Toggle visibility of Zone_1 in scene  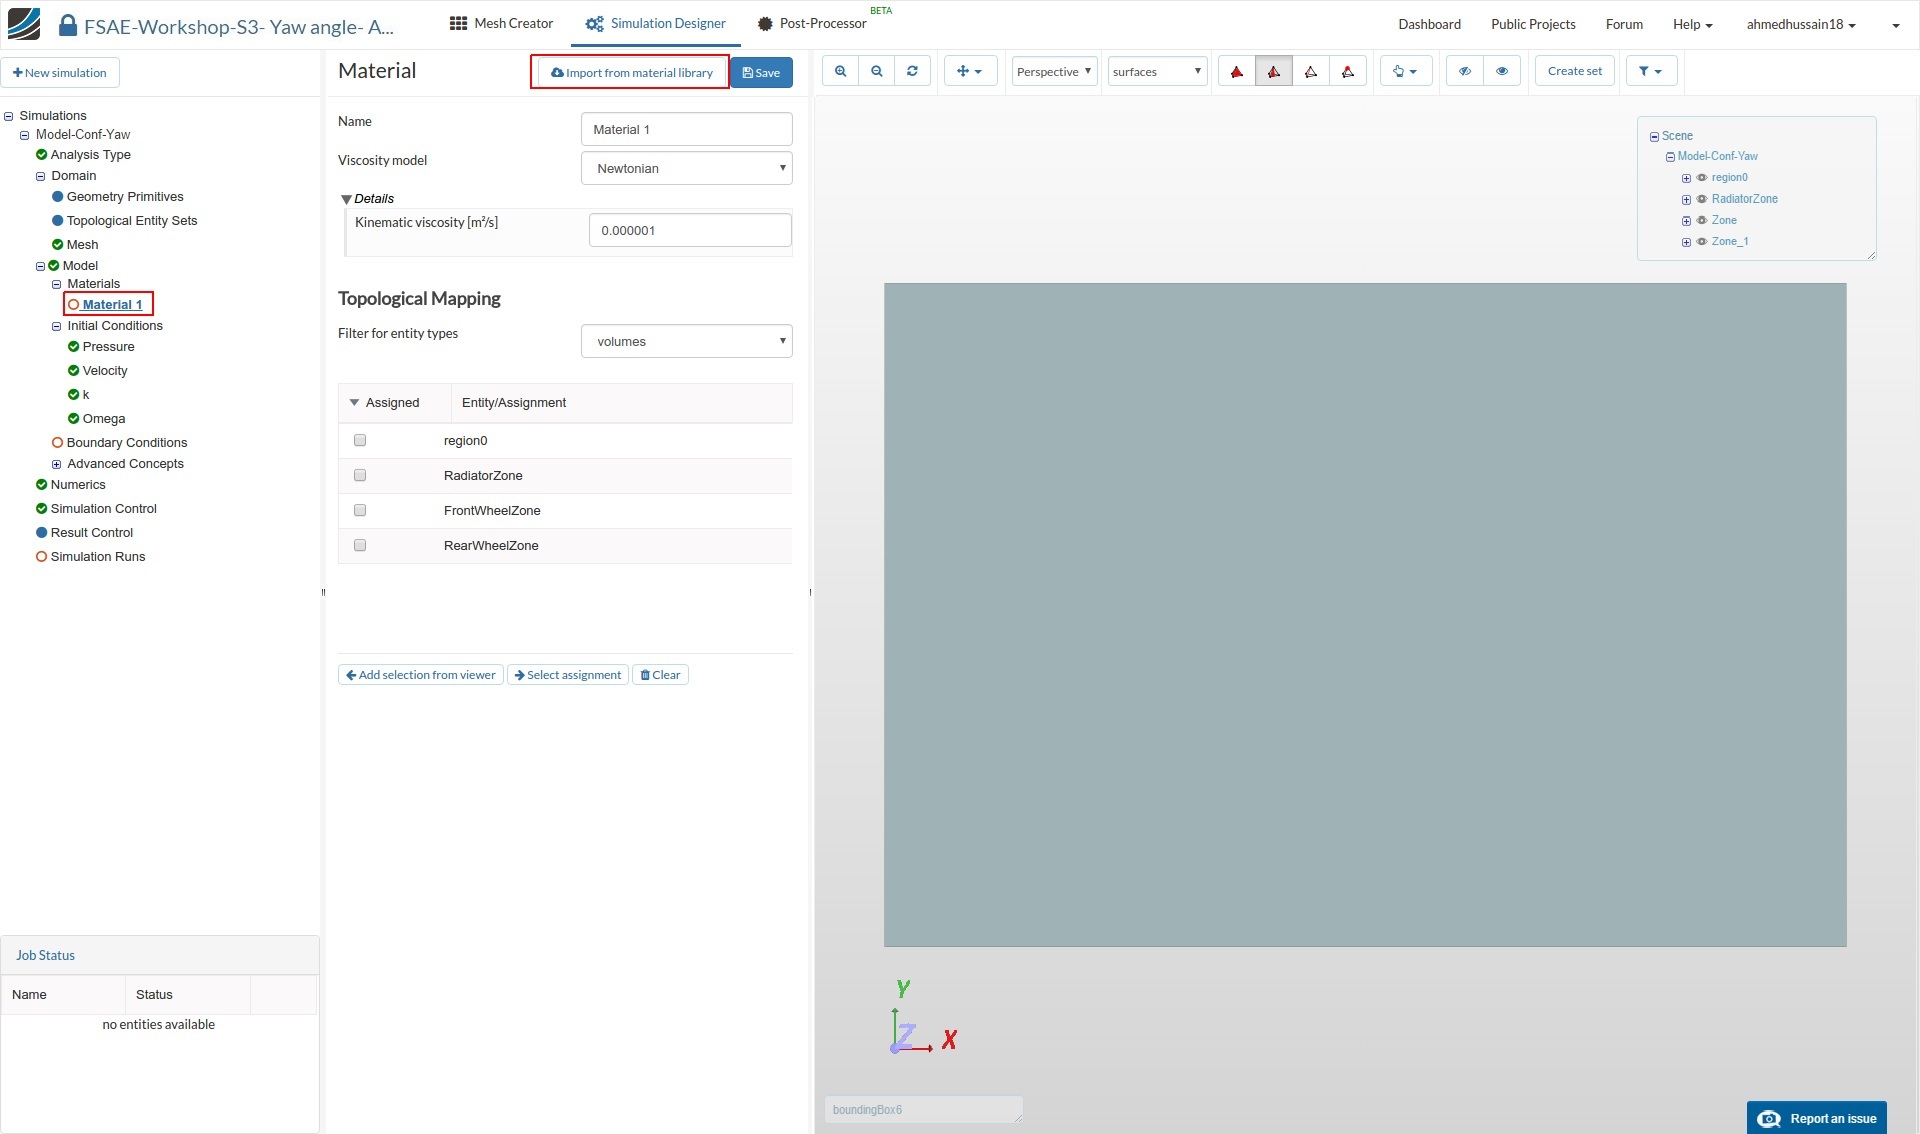point(1701,241)
